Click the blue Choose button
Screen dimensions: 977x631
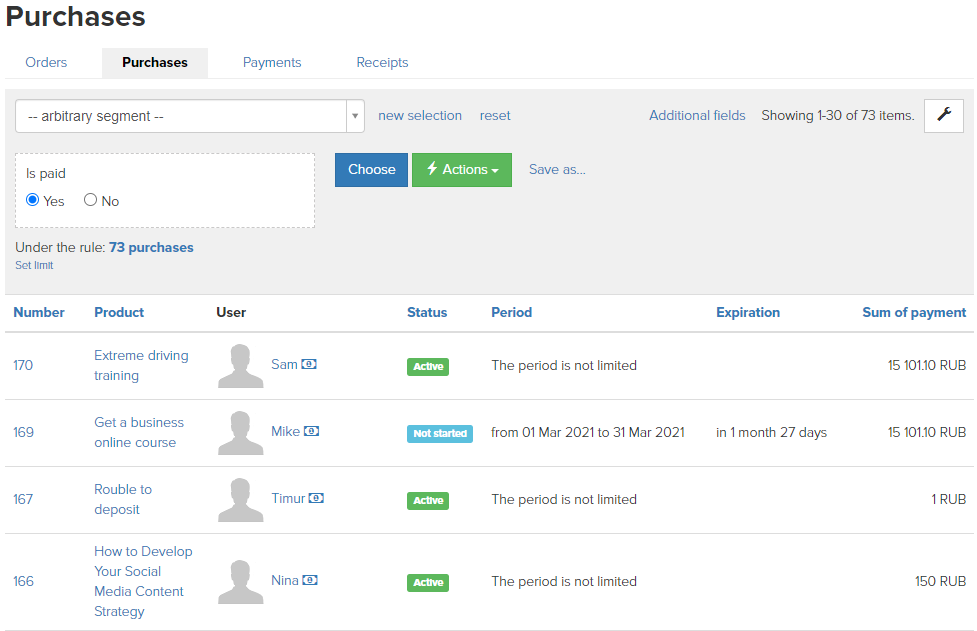point(371,169)
